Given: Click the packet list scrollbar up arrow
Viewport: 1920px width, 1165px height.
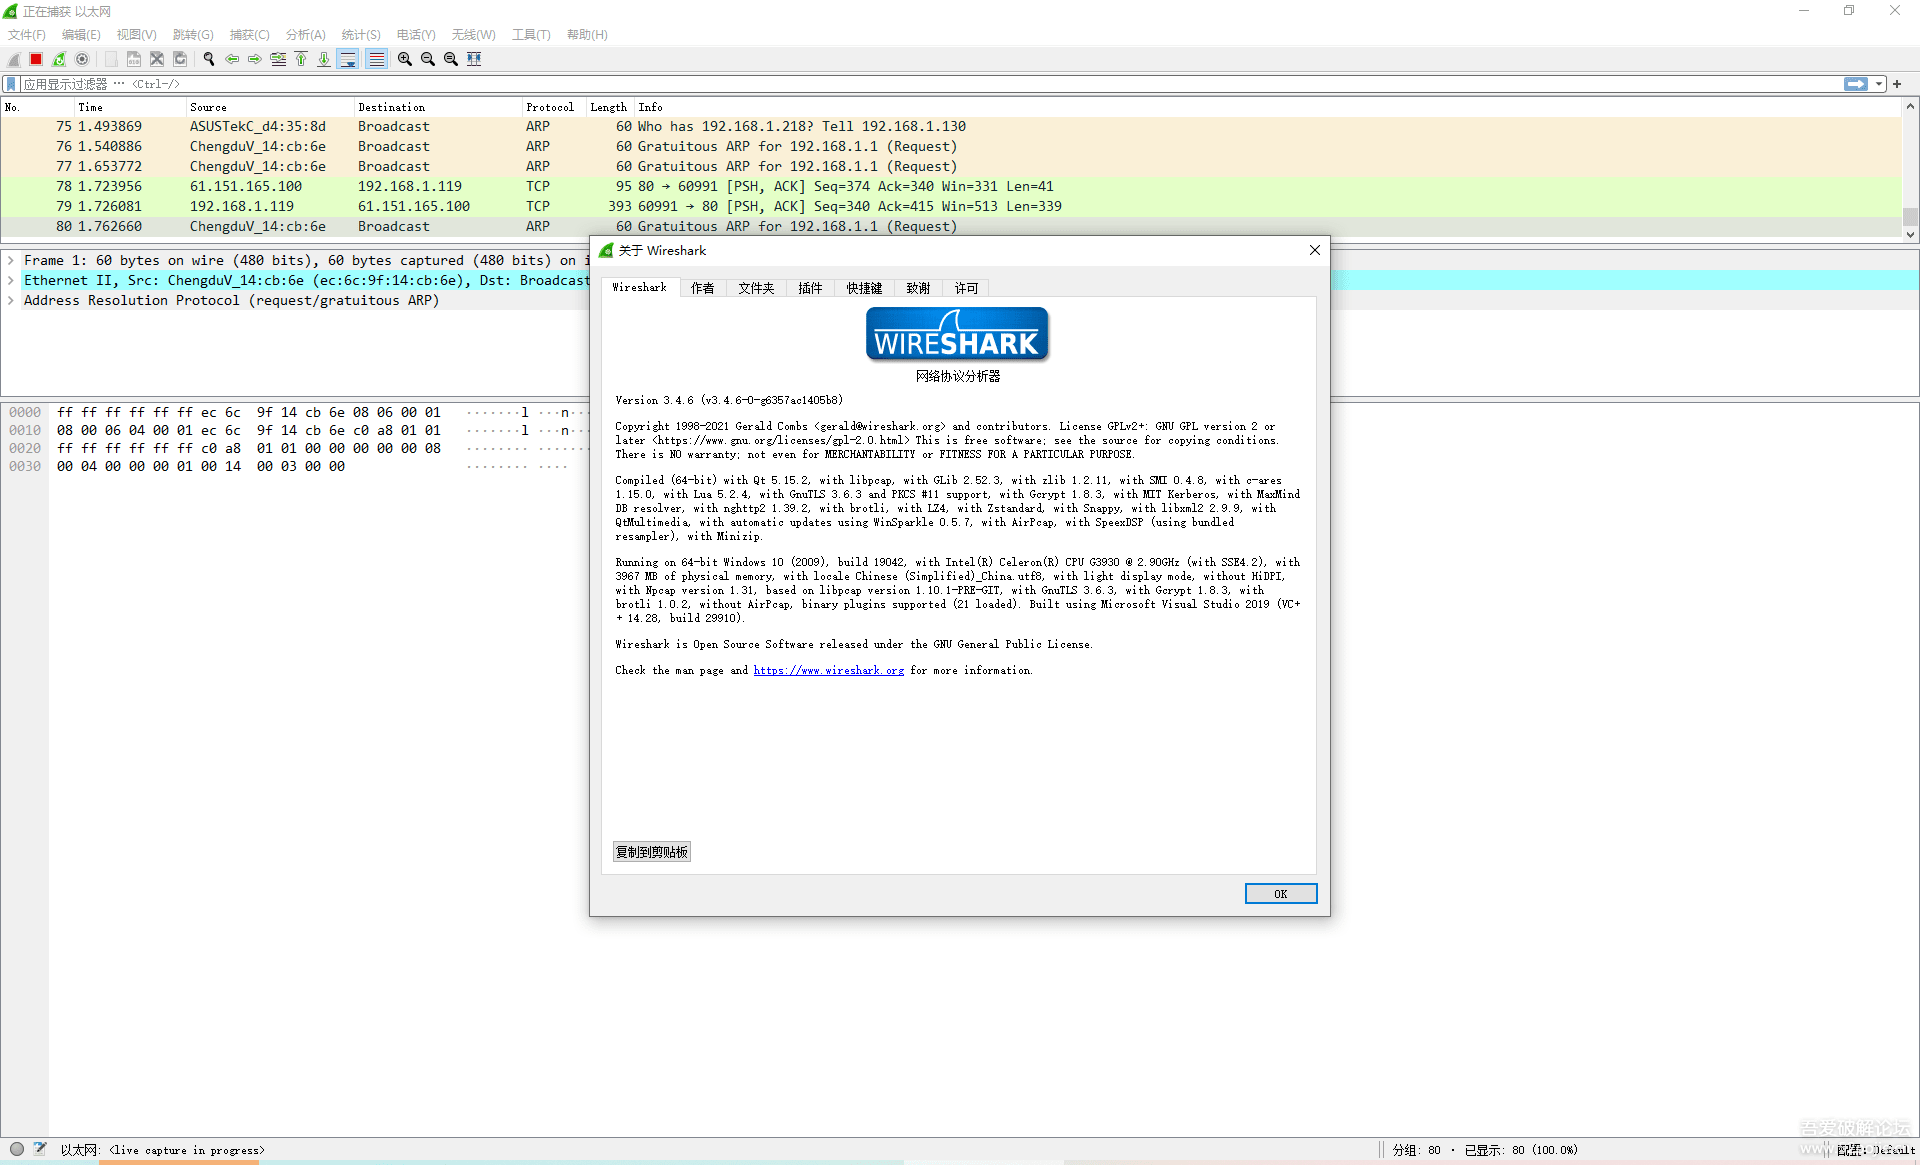Looking at the screenshot, I should (x=1910, y=106).
